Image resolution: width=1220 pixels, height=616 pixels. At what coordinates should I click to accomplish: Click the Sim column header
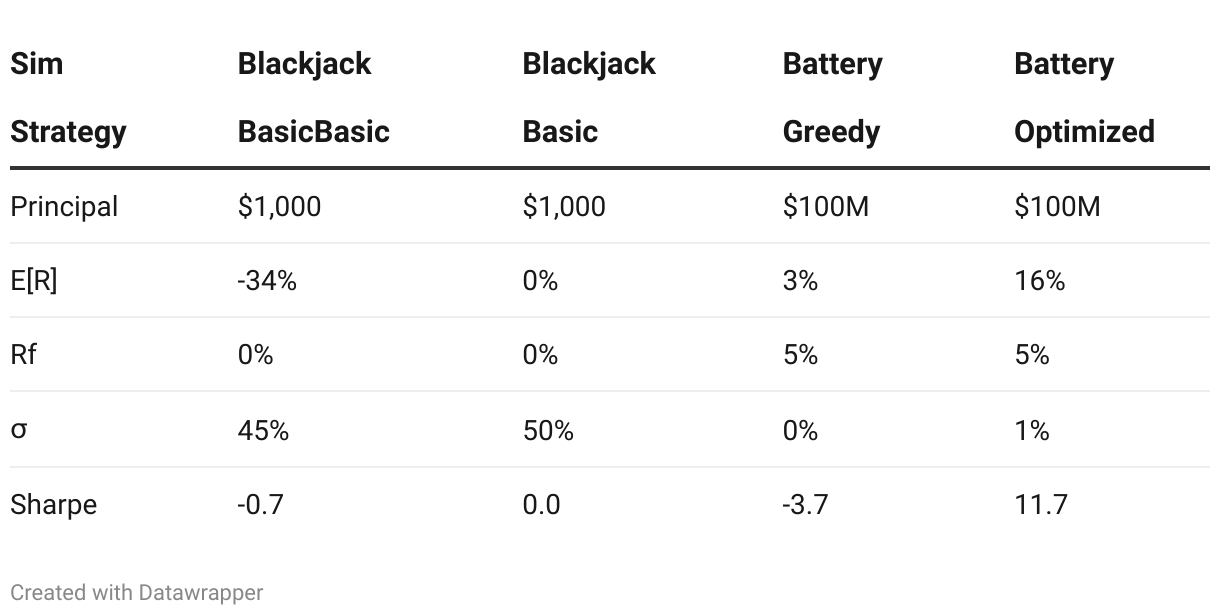[68, 97]
